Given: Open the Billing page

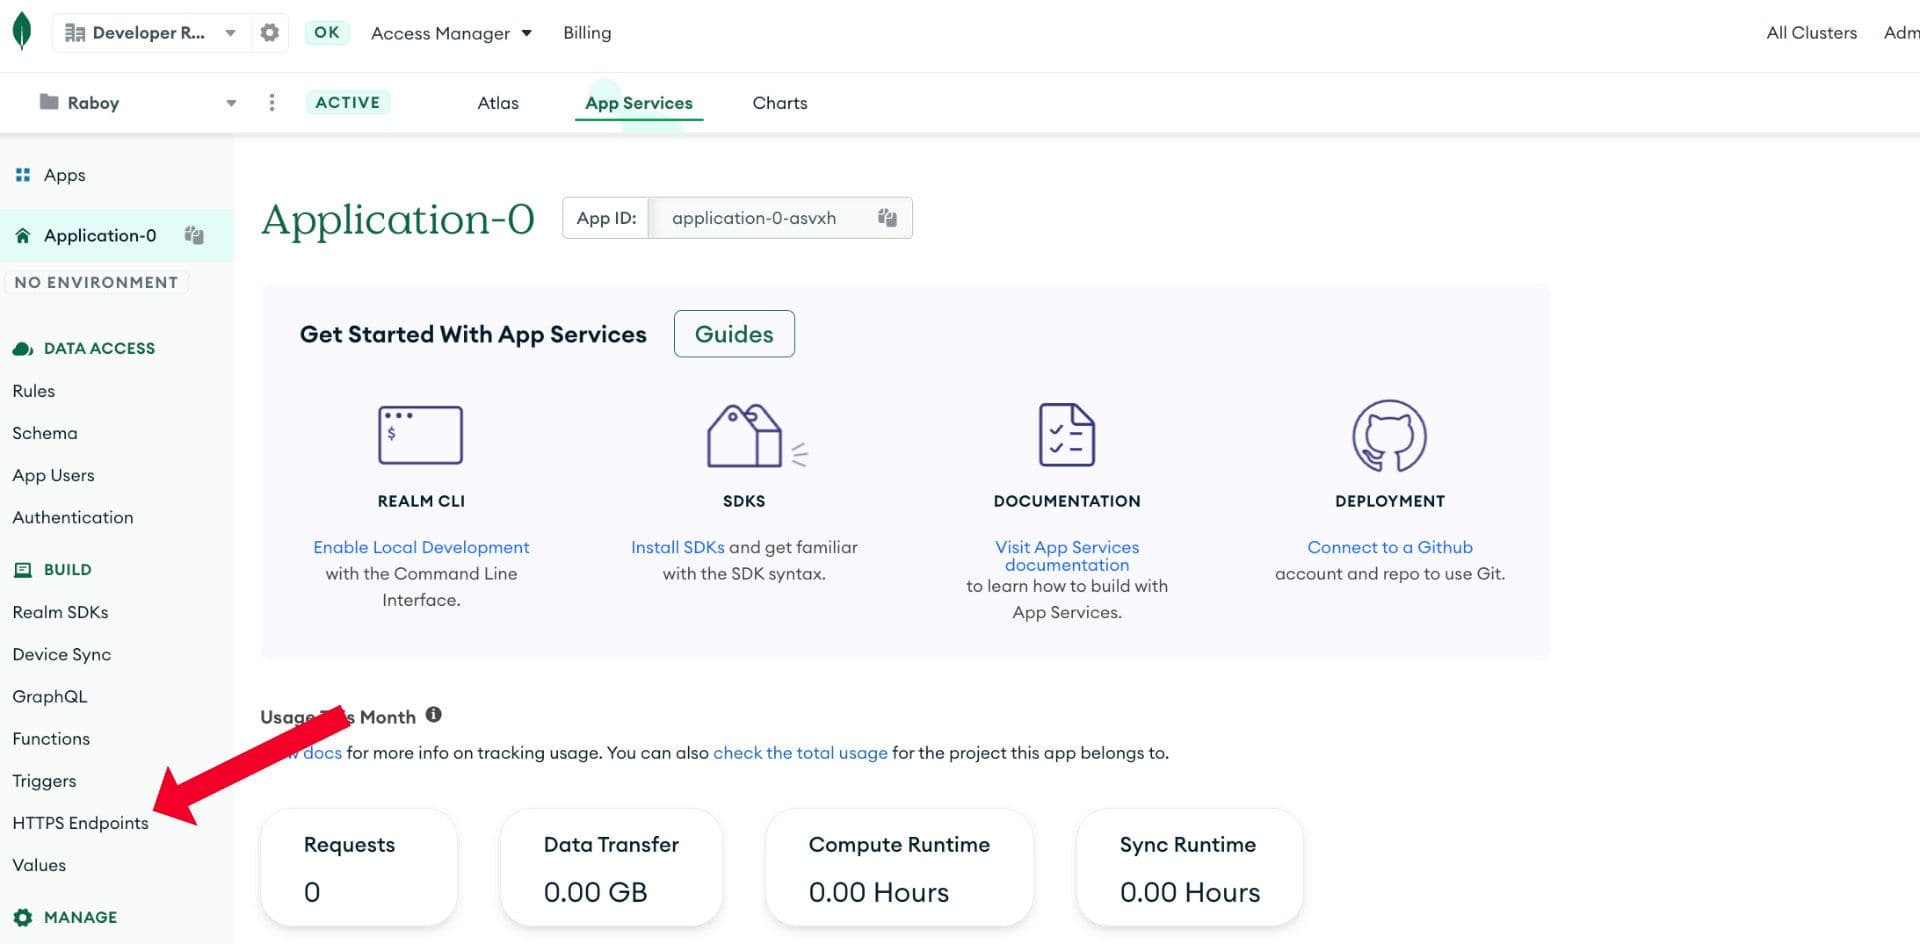Looking at the screenshot, I should (x=586, y=32).
